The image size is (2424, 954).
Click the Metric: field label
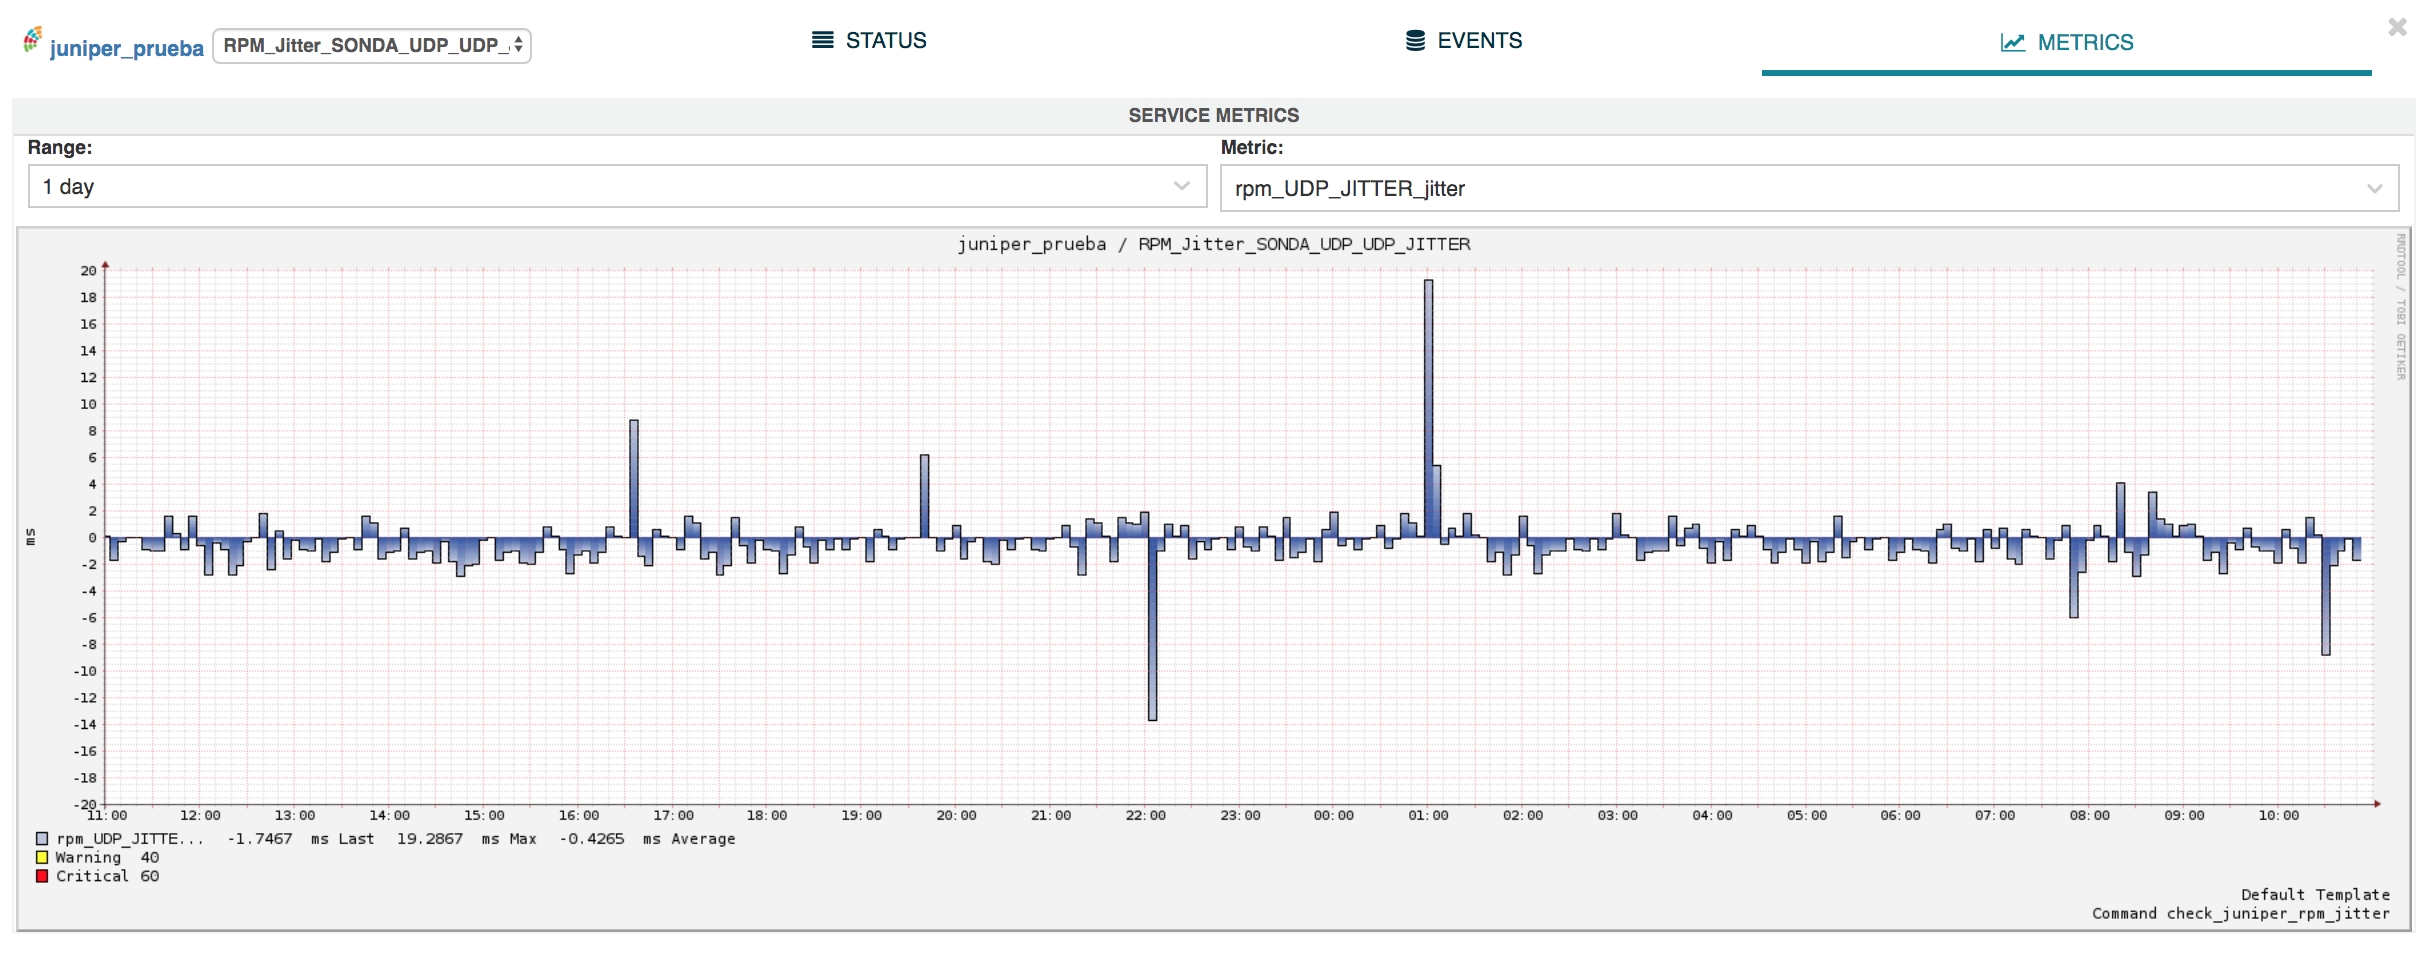click(x=1252, y=147)
